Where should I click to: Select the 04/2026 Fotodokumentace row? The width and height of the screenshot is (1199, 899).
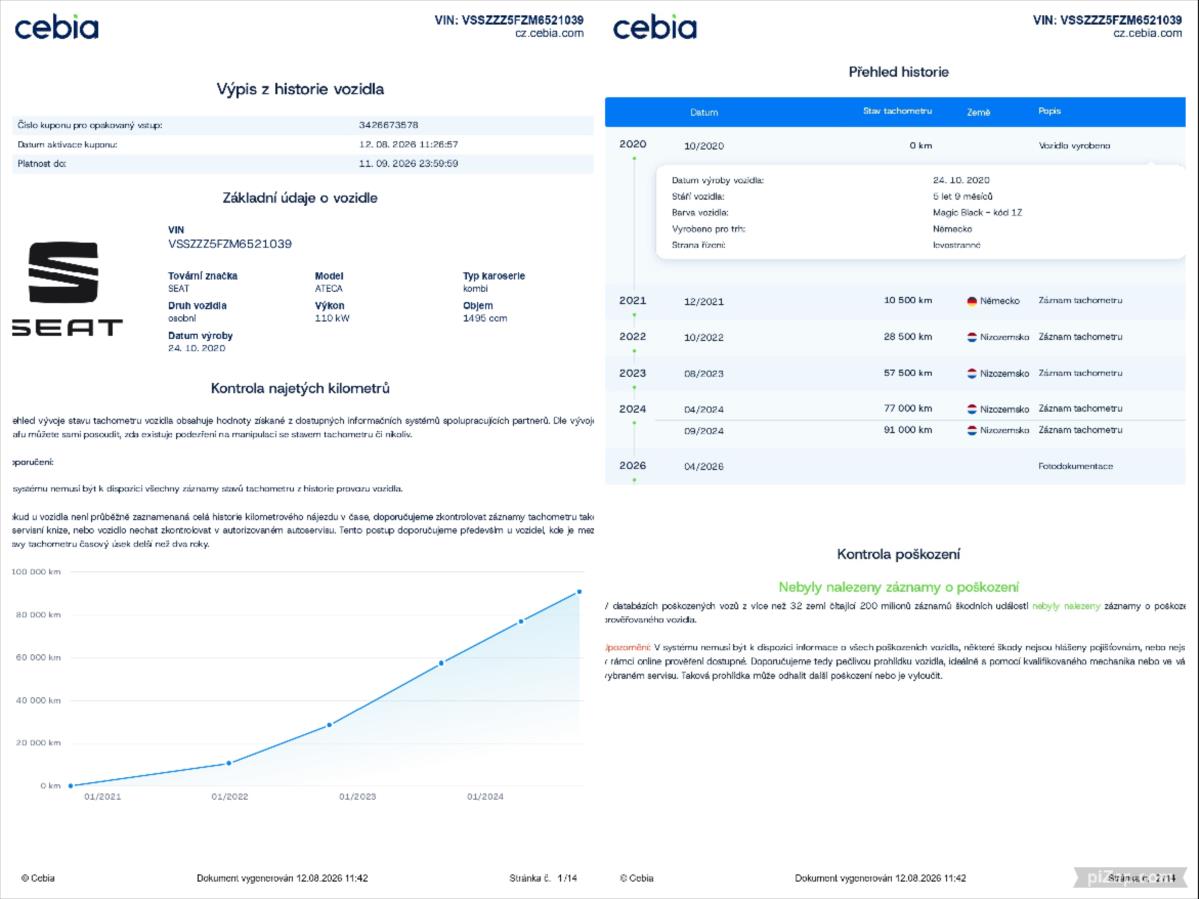pos(895,466)
